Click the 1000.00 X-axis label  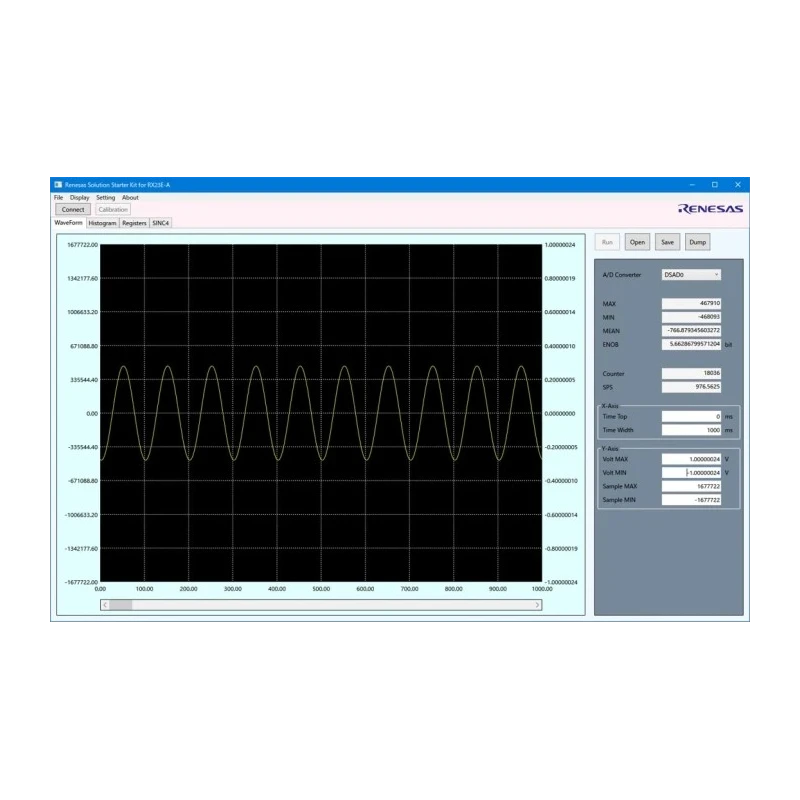point(542,589)
